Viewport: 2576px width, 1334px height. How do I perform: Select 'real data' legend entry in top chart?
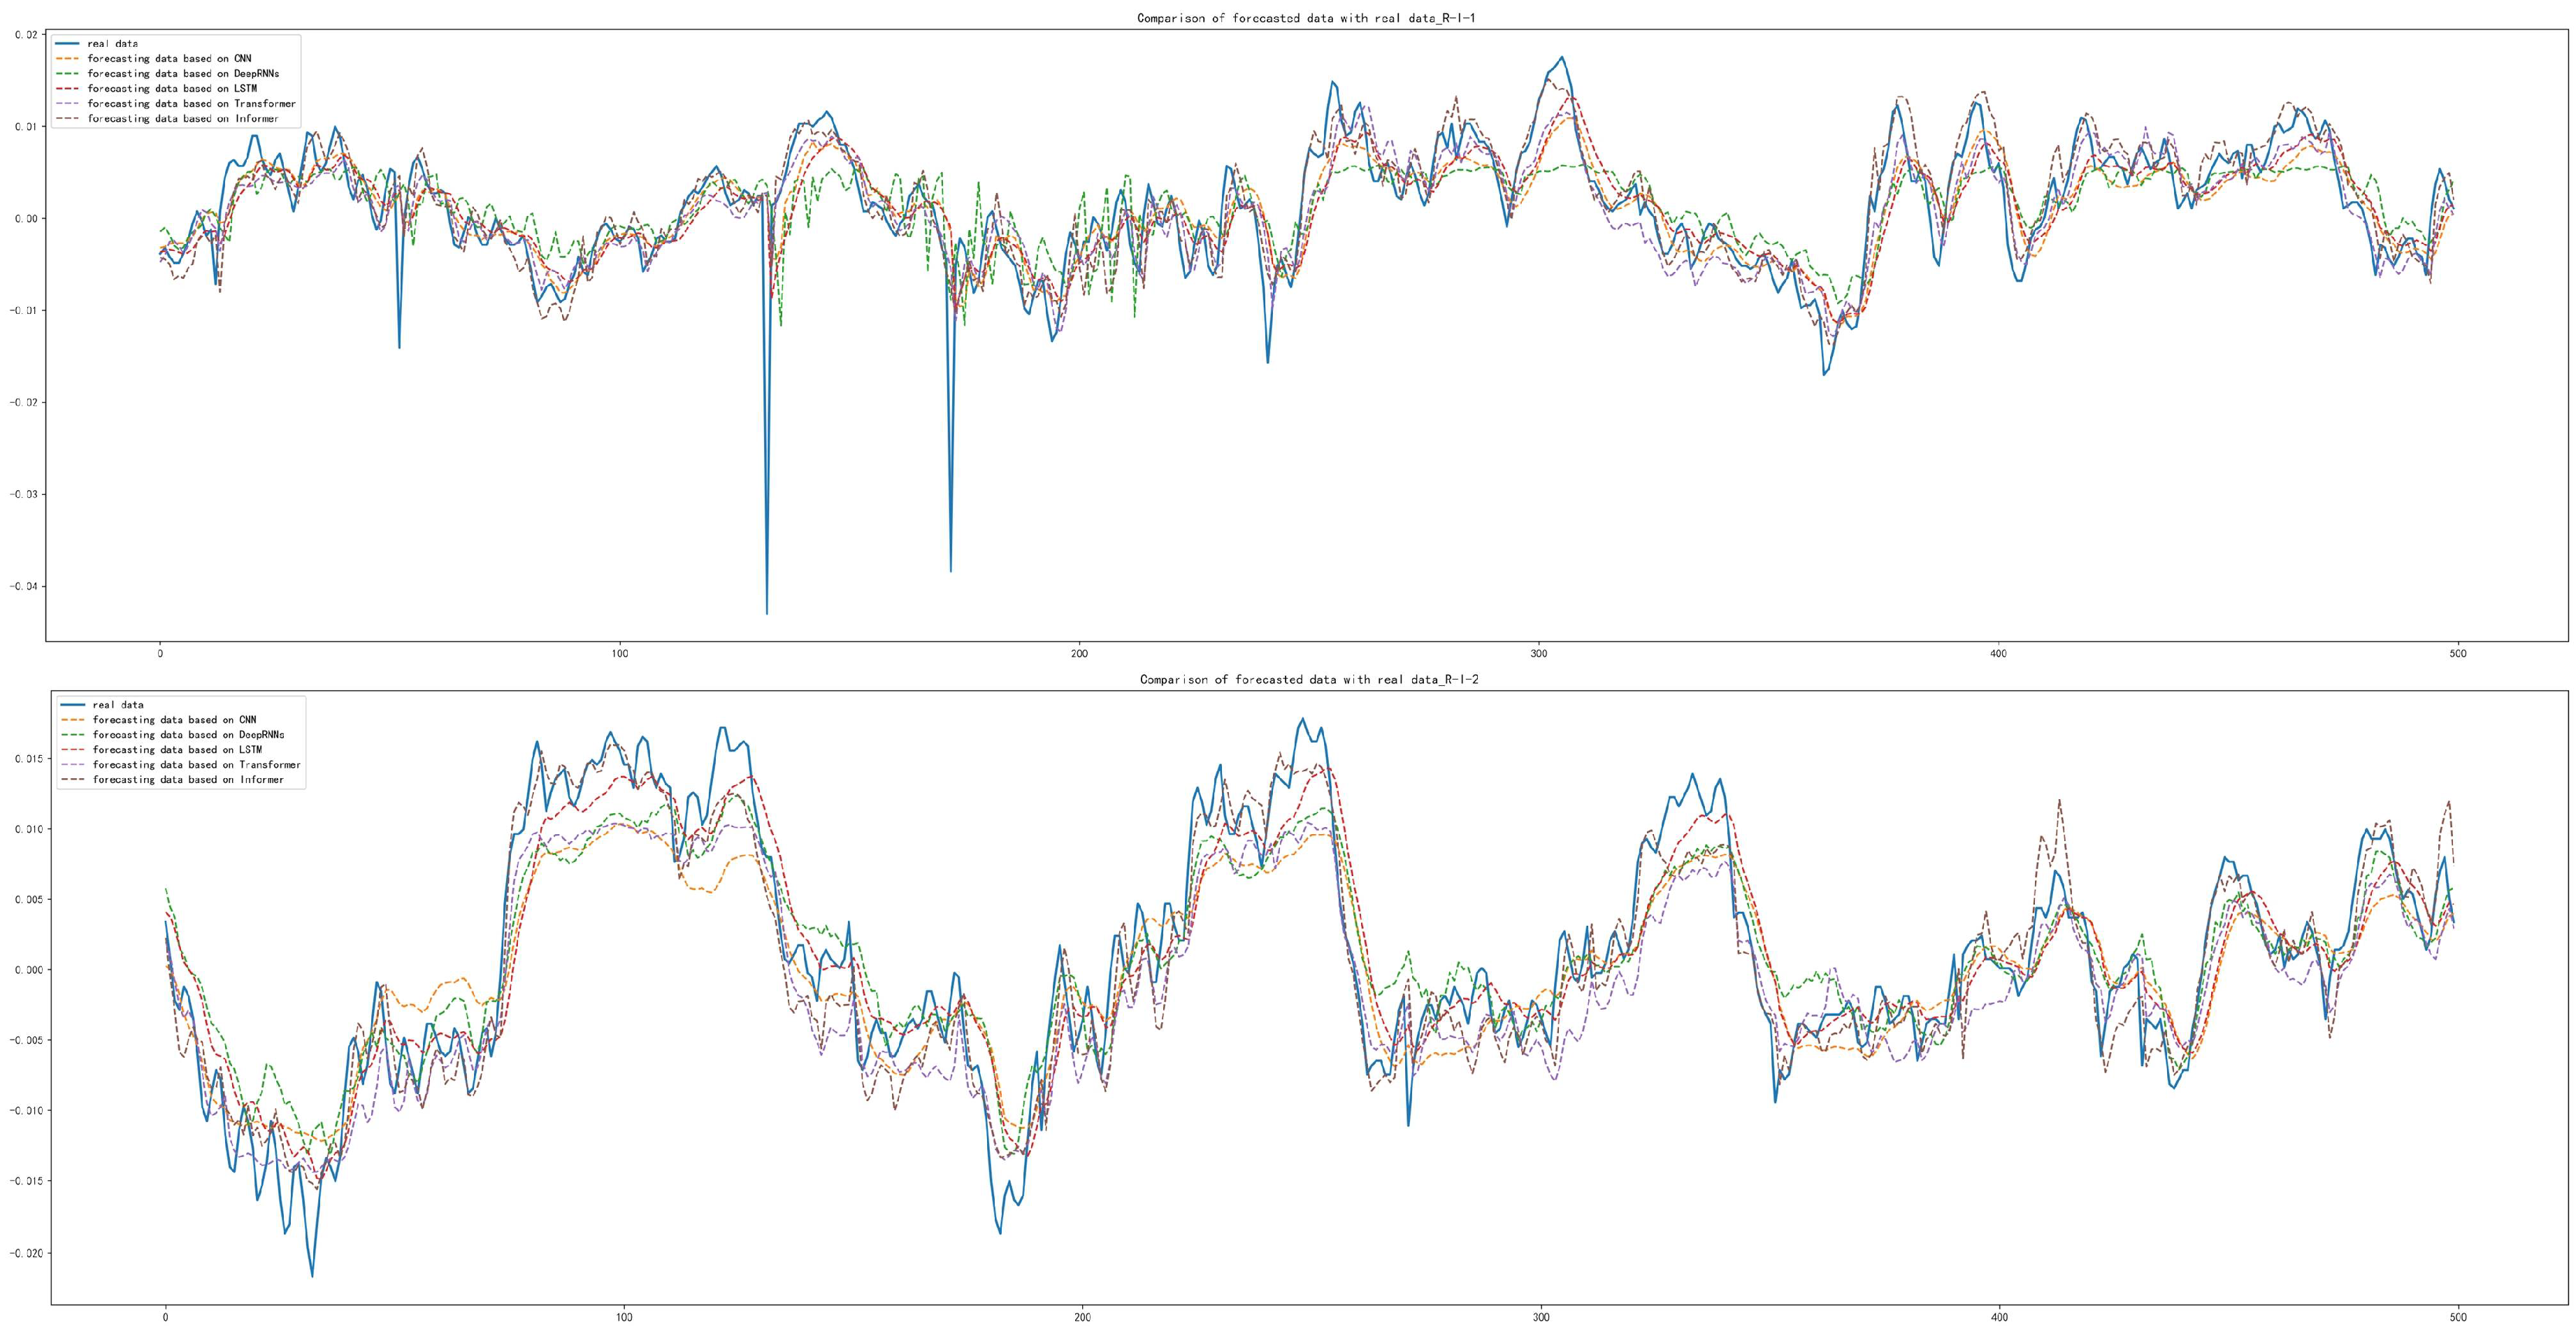(112, 44)
